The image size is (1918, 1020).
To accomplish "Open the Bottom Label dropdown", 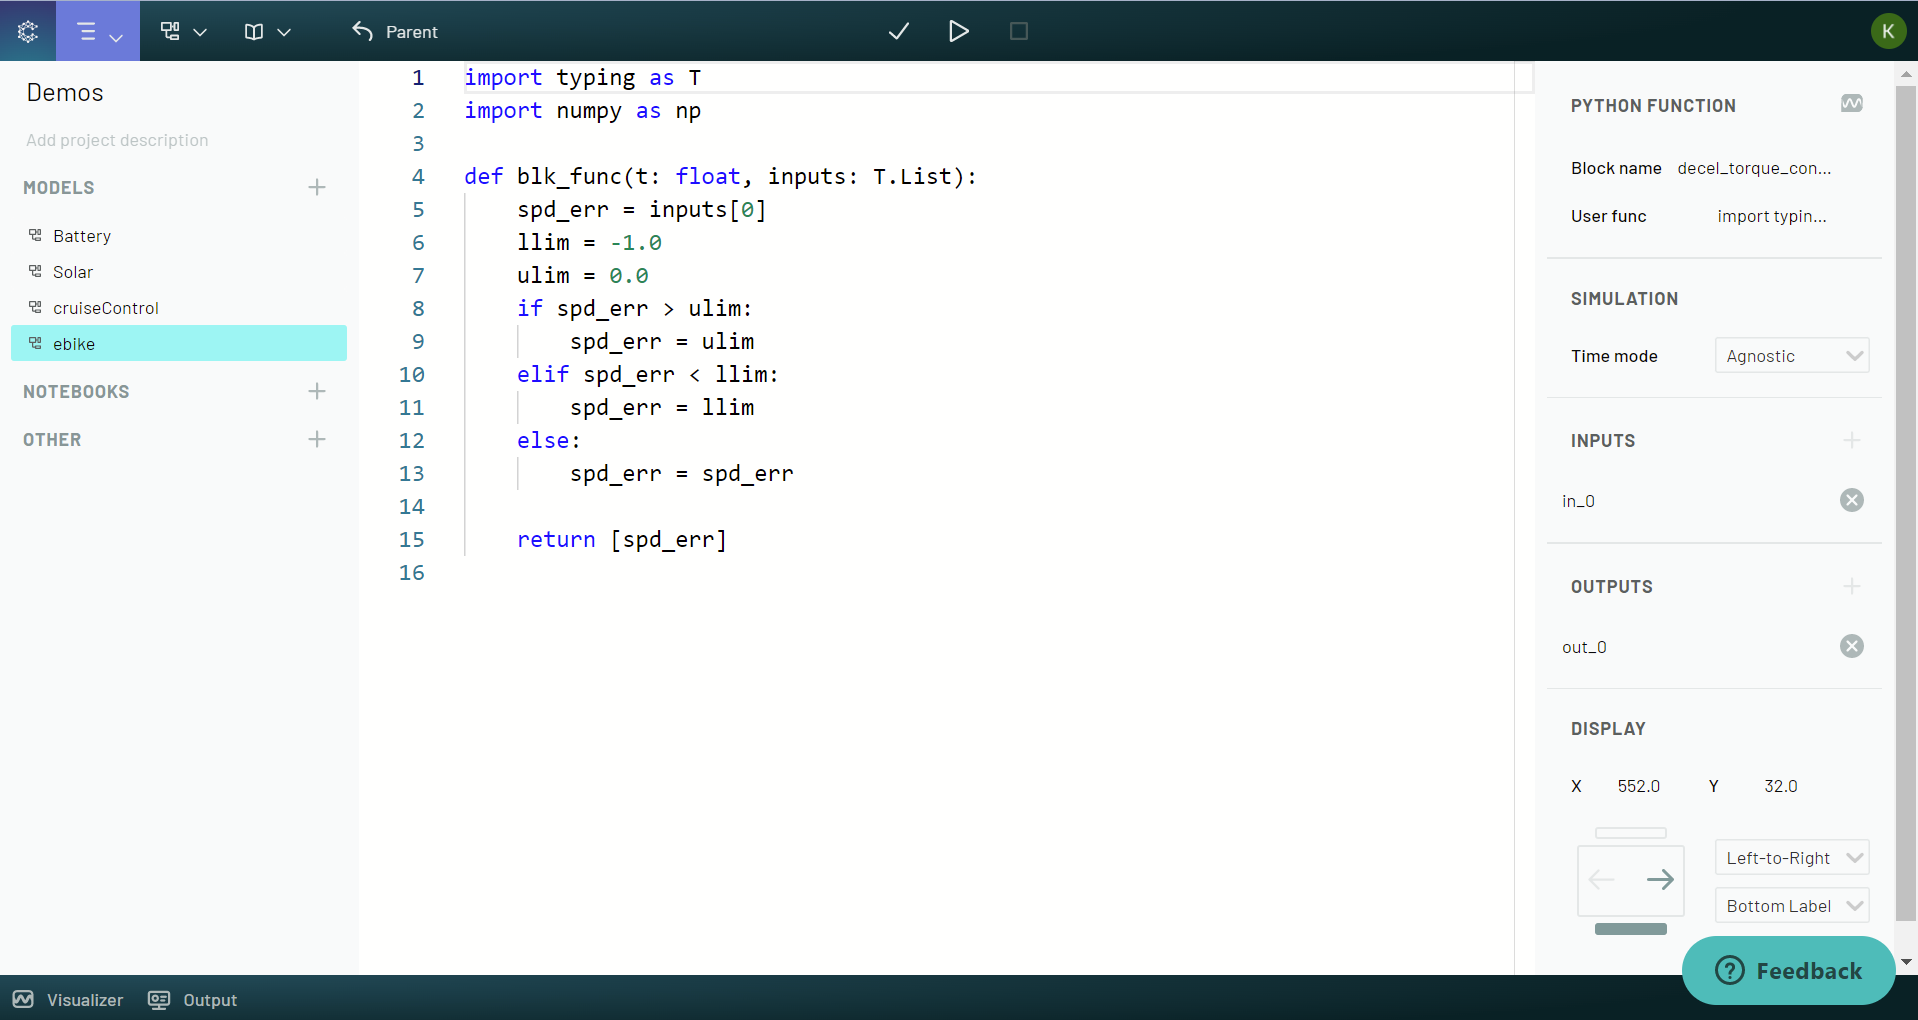I will click(1791, 905).
